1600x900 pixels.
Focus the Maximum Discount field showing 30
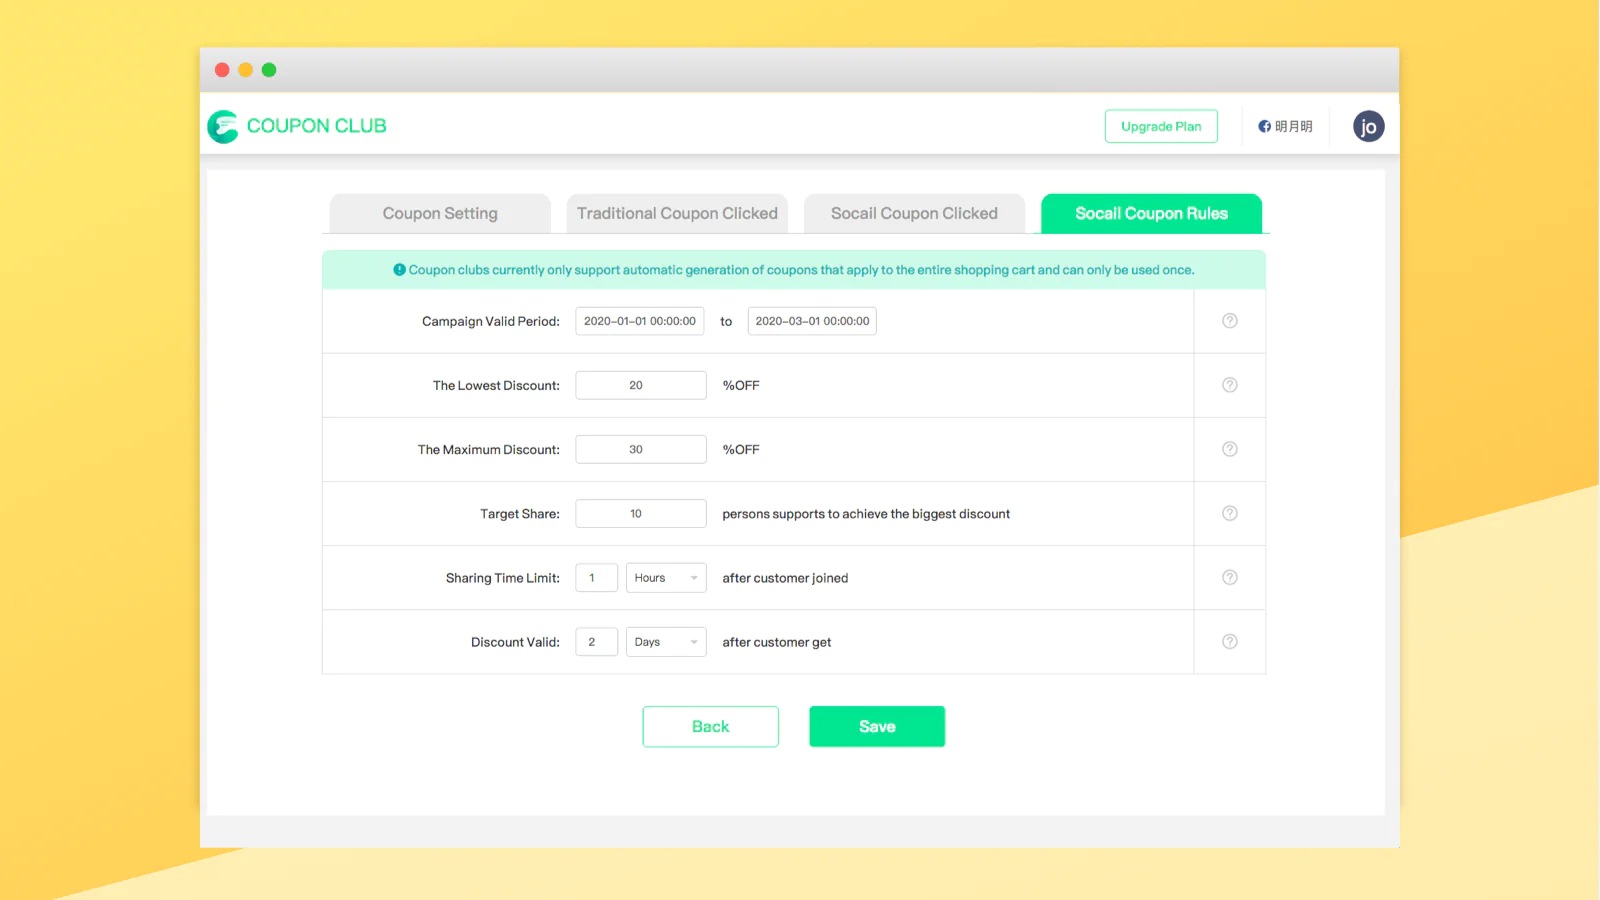pos(641,449)
